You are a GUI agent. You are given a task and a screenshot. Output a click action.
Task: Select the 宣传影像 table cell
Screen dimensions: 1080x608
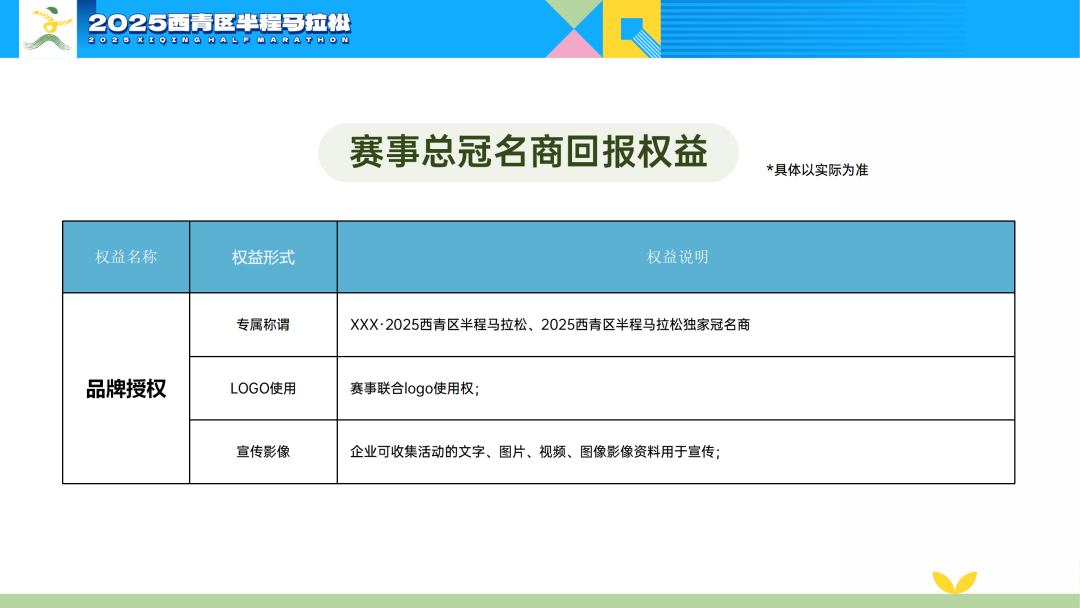[263, 452]
